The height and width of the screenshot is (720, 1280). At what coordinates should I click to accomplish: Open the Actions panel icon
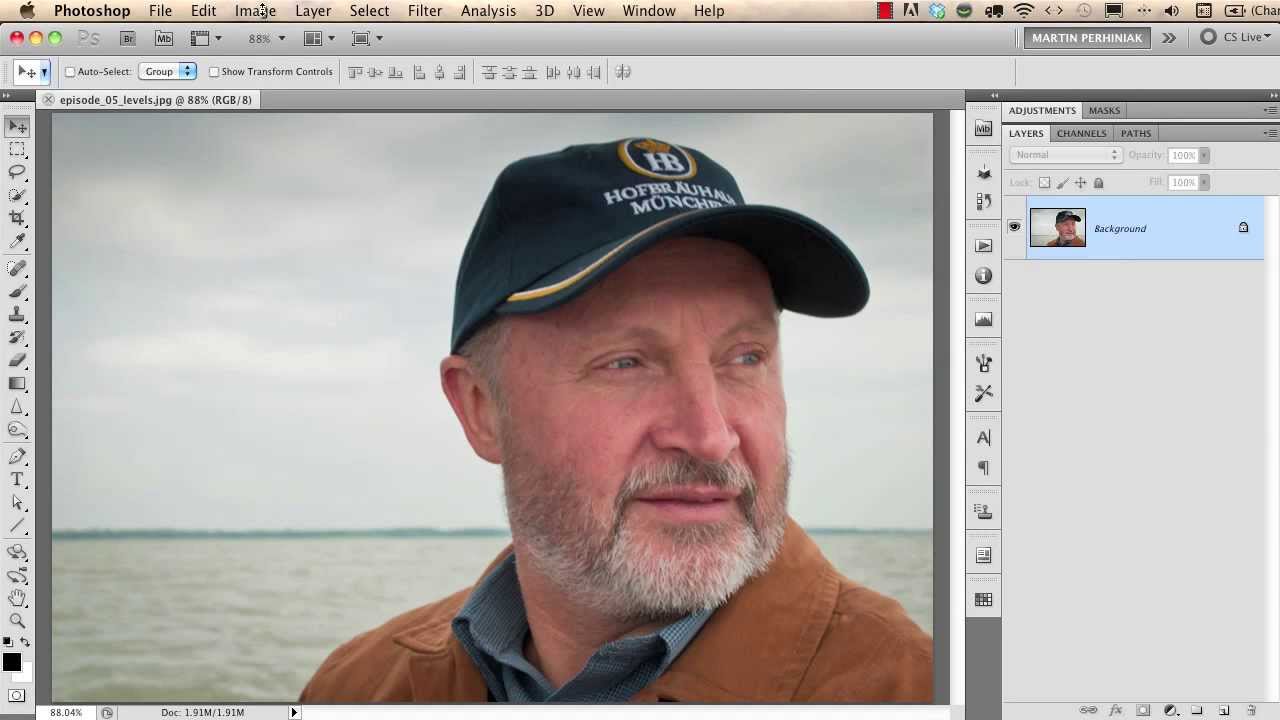984,246
